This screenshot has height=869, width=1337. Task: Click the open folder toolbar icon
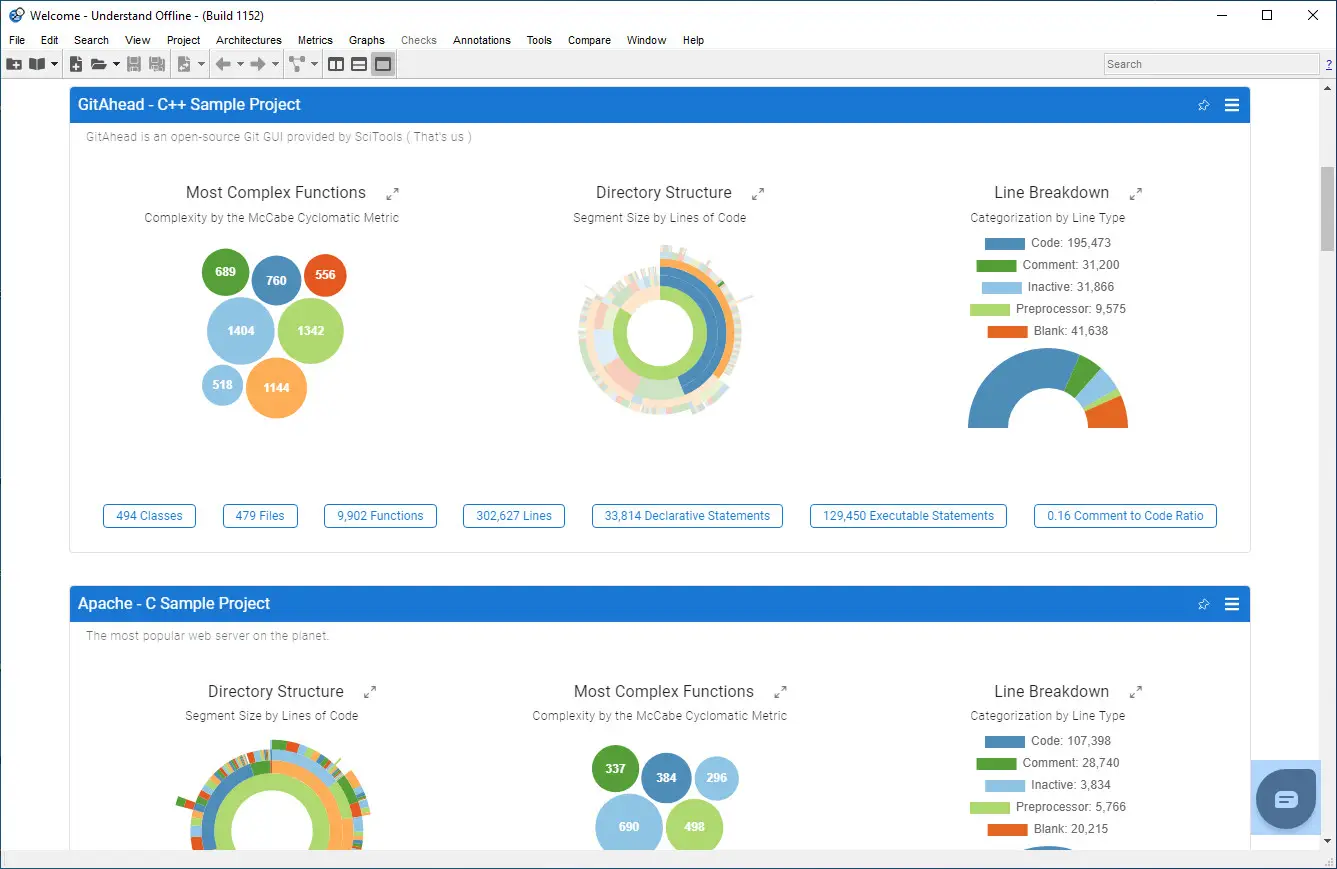tap(98, 64)
